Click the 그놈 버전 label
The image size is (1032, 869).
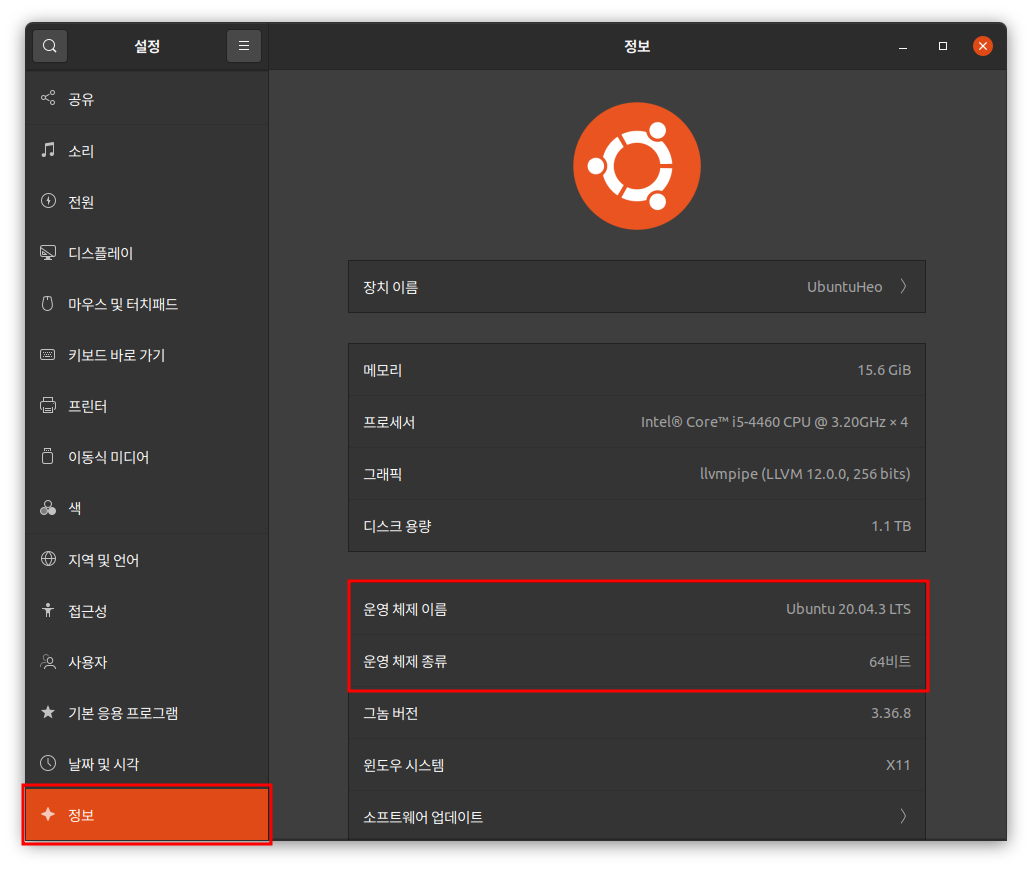[390, 713]
